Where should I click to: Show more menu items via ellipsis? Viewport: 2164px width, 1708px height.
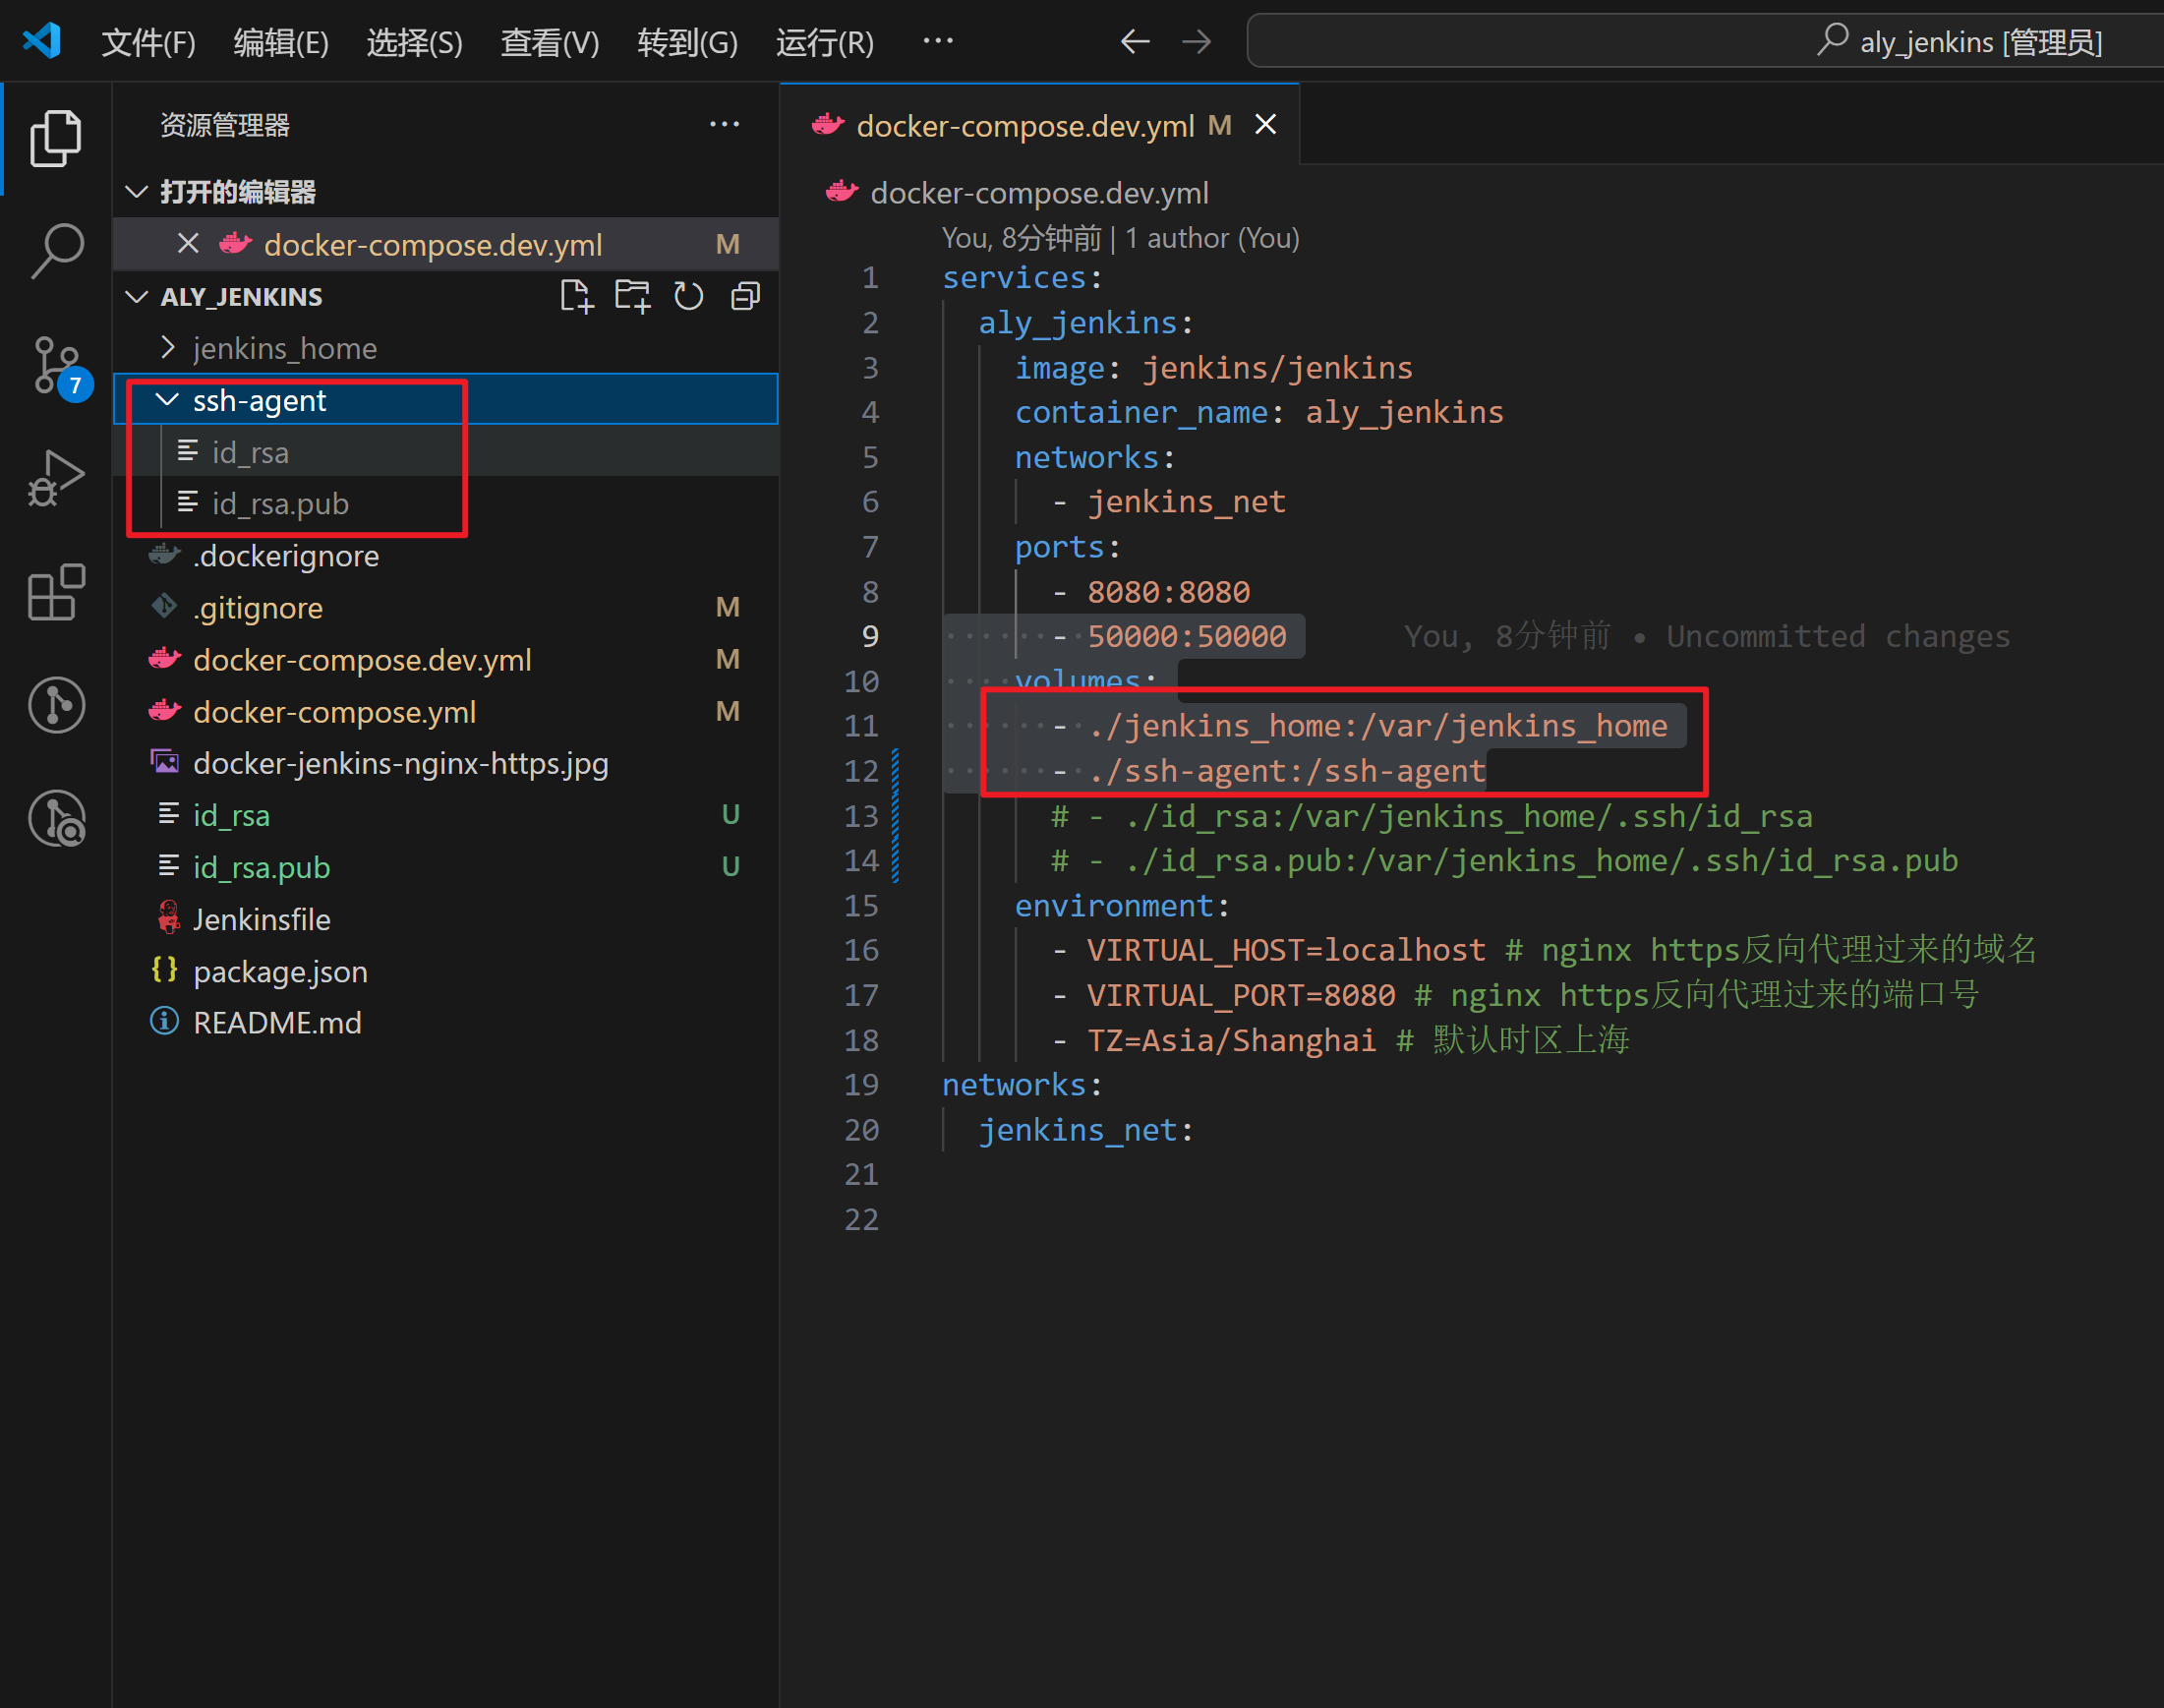pyautogui.click(x=938, y=41)
